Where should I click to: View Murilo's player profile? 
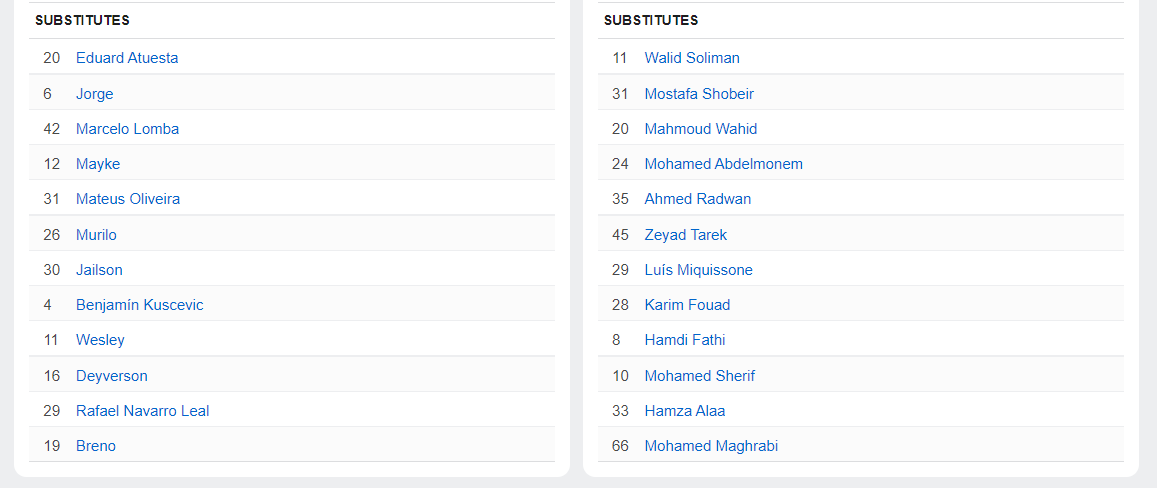tap(96, 235)
